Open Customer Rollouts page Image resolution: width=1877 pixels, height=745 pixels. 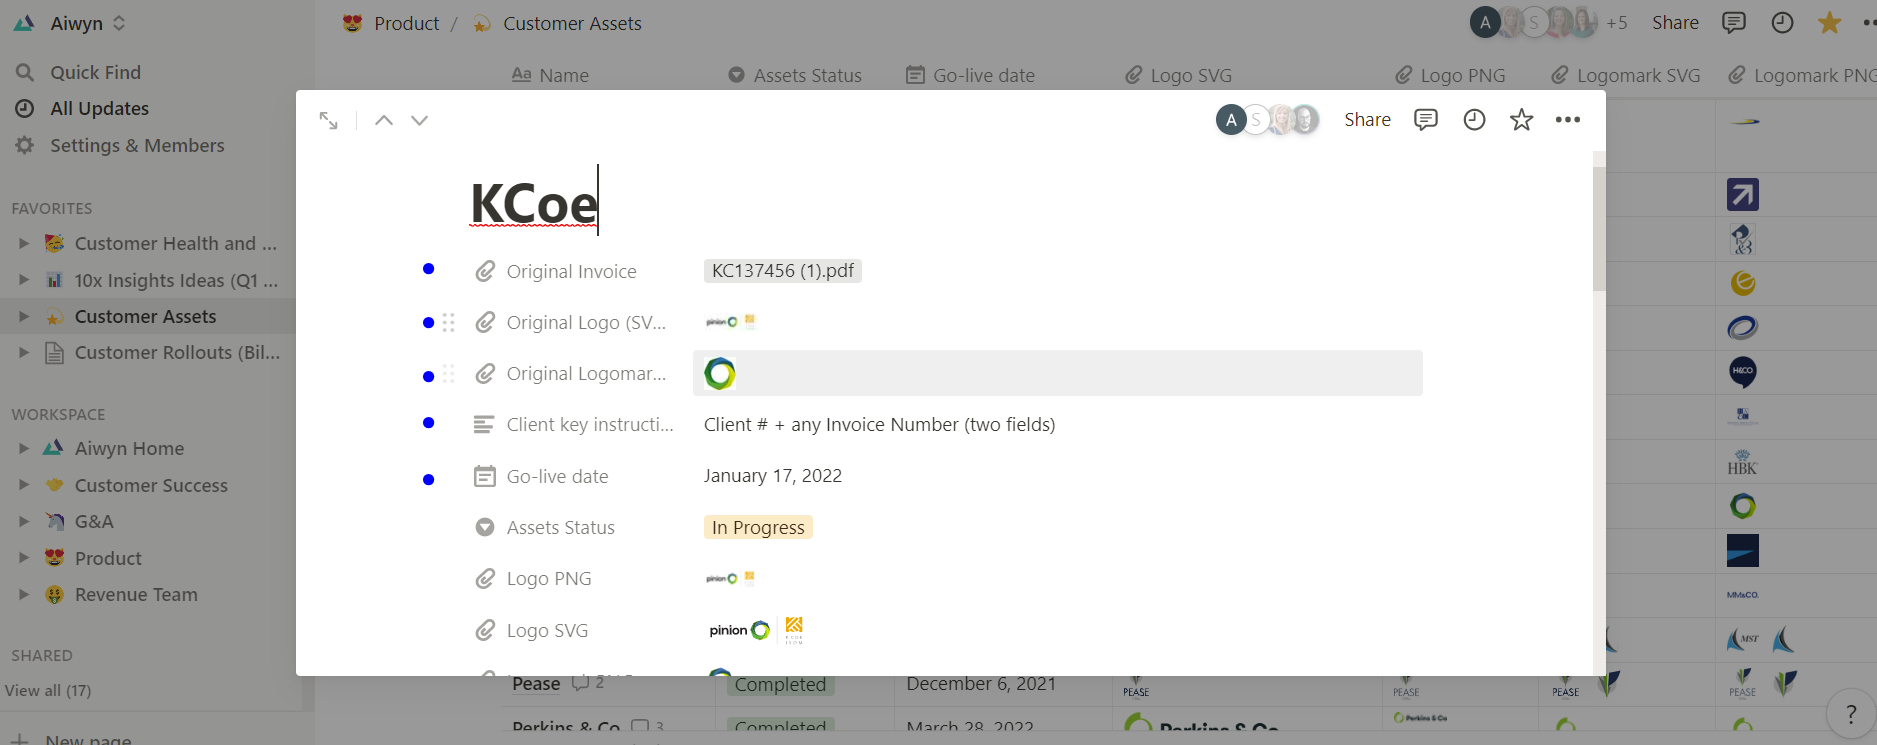coord(177,352)
